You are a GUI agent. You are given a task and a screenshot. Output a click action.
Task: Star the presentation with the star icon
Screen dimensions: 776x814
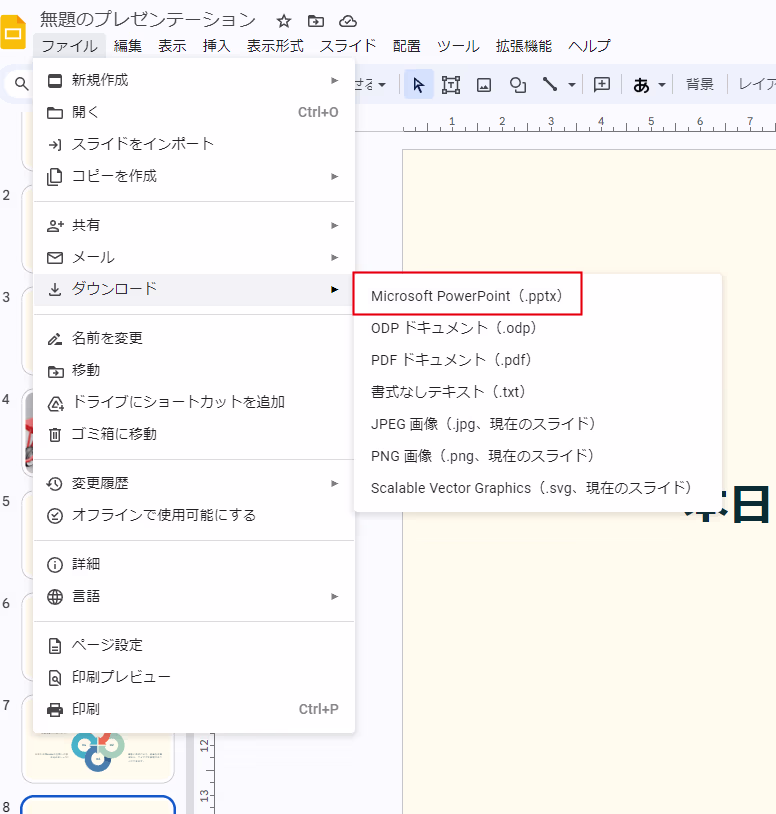283,21
